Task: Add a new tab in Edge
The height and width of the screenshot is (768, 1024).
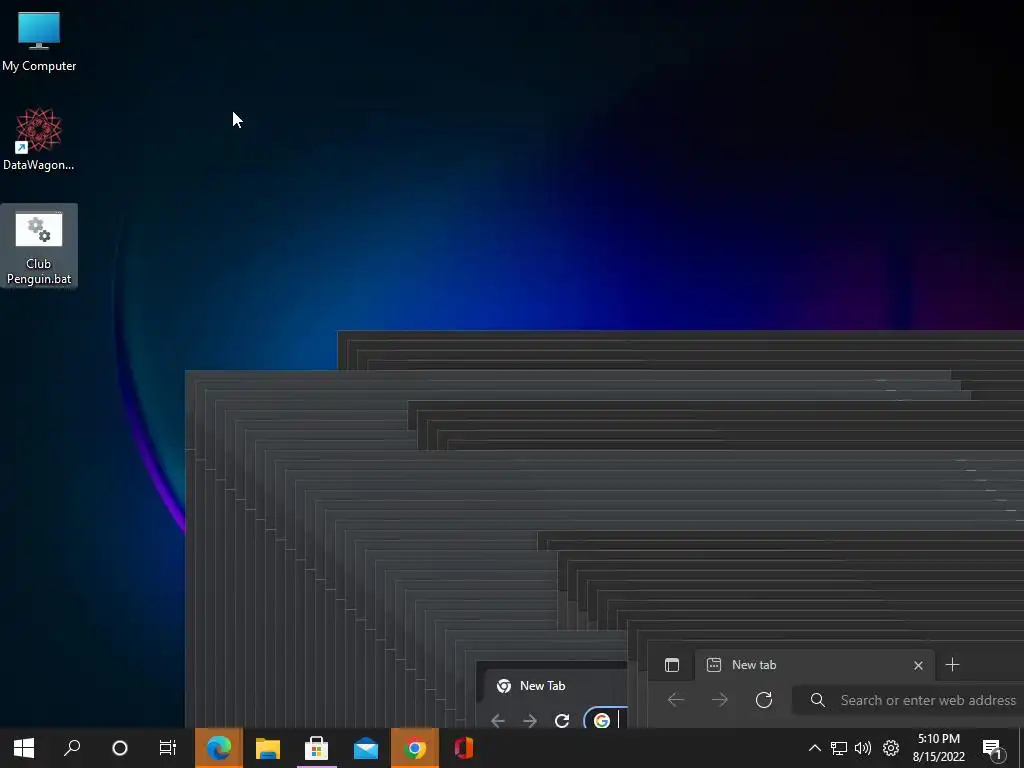Action: (952, 665)
